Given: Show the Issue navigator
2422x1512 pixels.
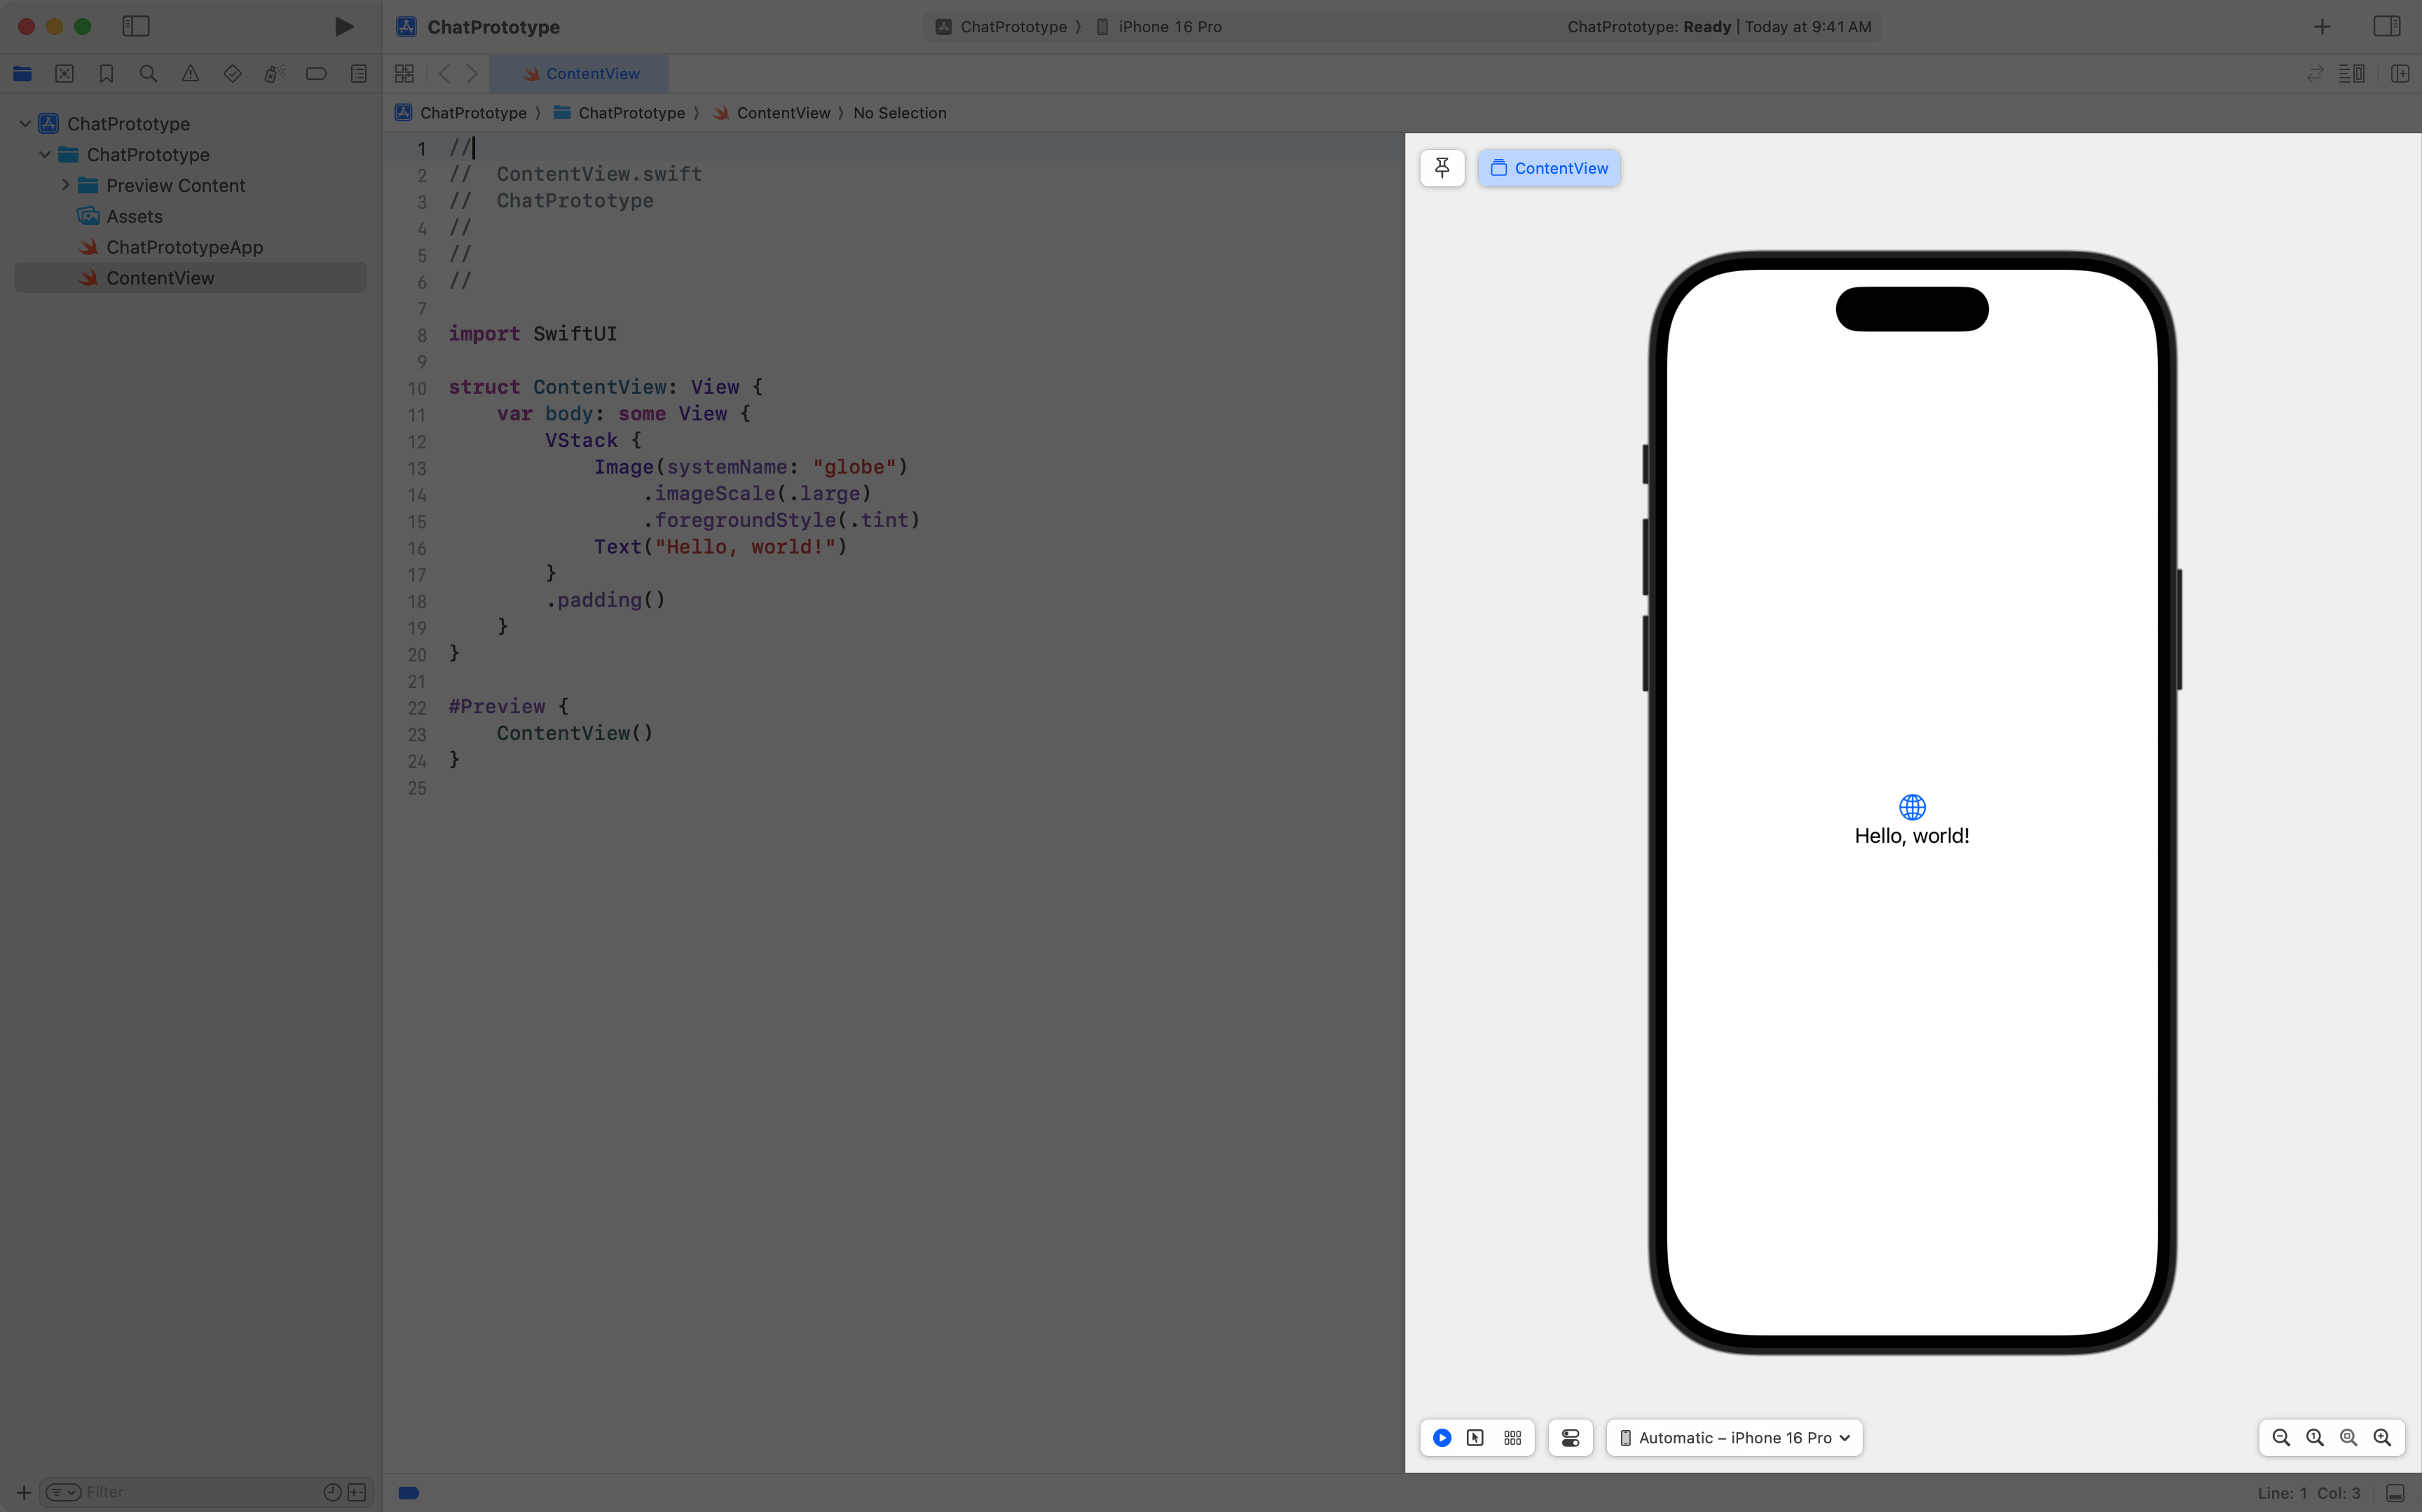Looking at the screenshot, I should pos(190,73).
